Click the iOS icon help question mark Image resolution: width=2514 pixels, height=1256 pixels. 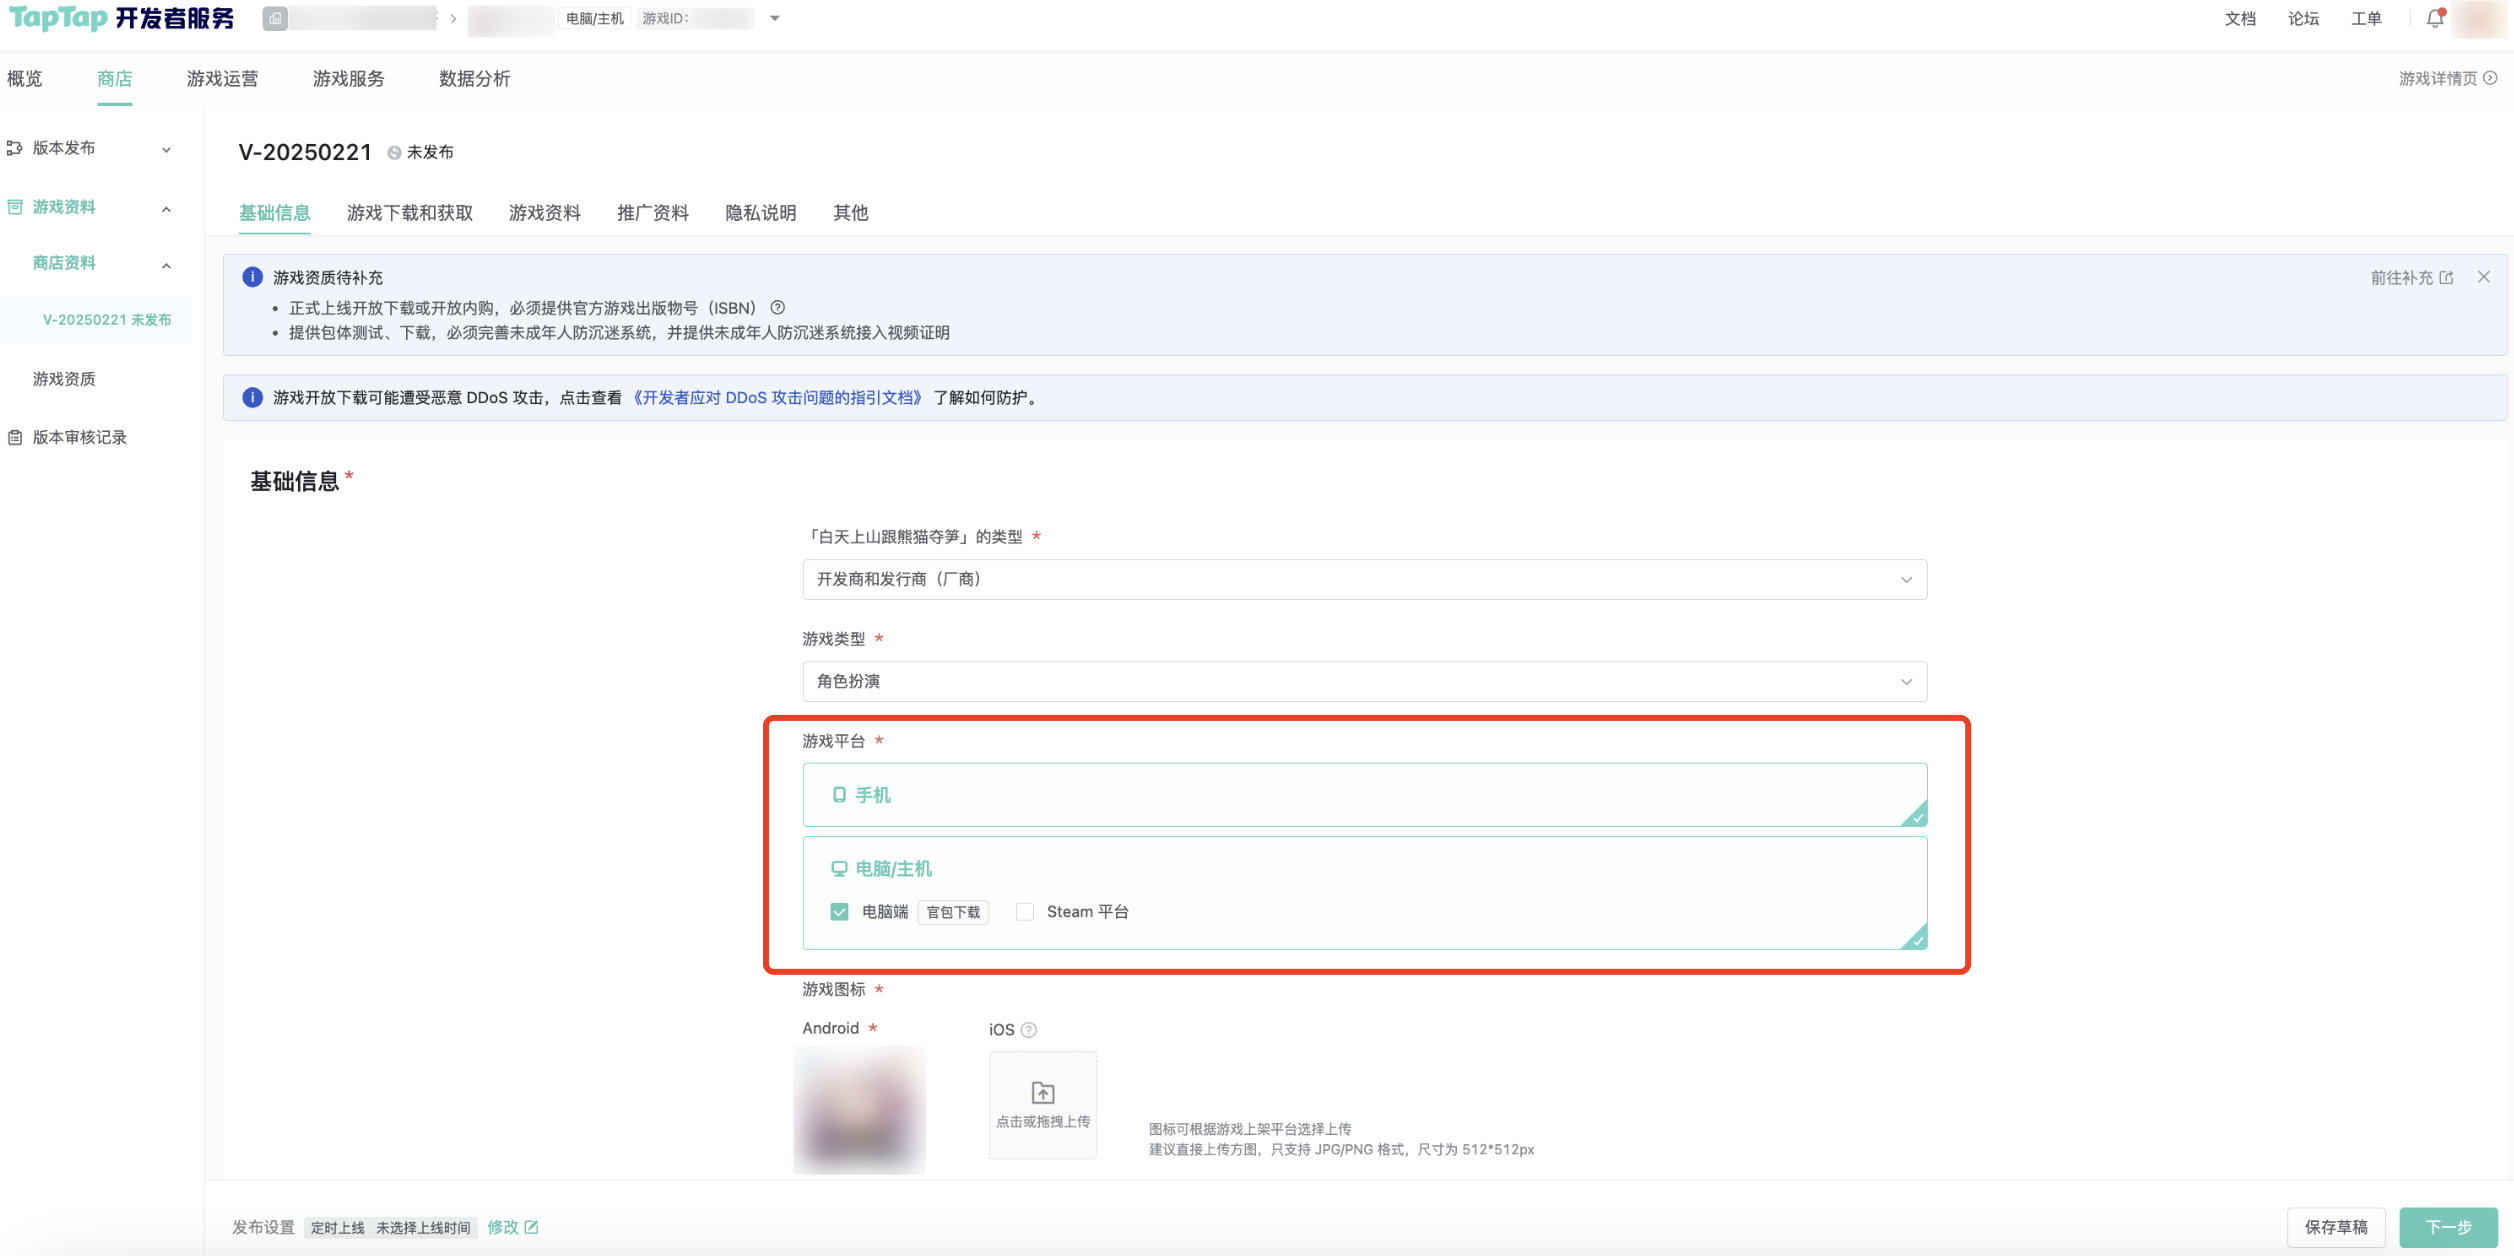coord(1028,1030)
